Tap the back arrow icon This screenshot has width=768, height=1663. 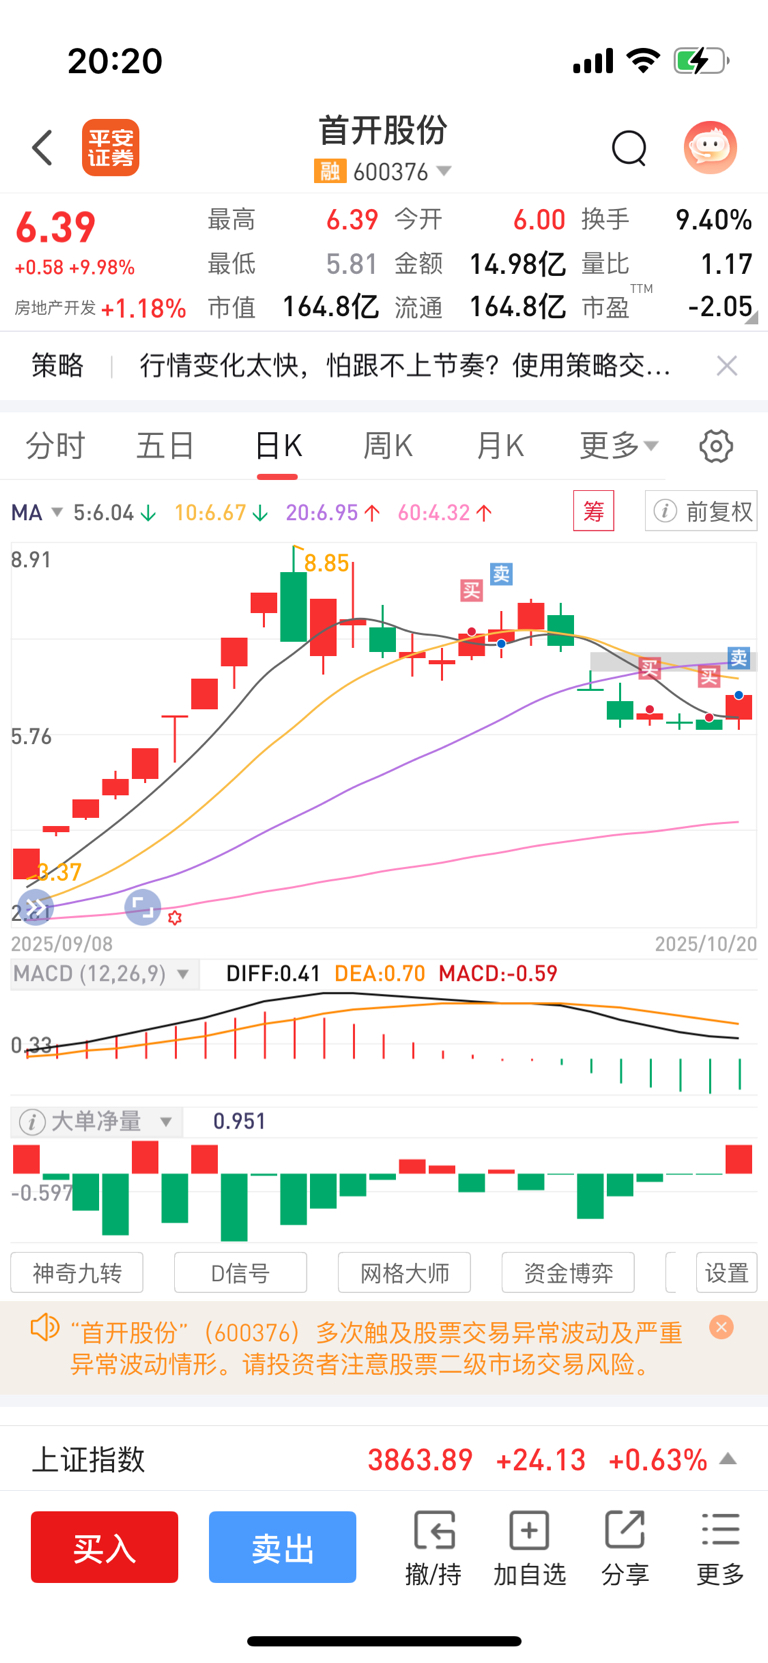pos(42,148)
